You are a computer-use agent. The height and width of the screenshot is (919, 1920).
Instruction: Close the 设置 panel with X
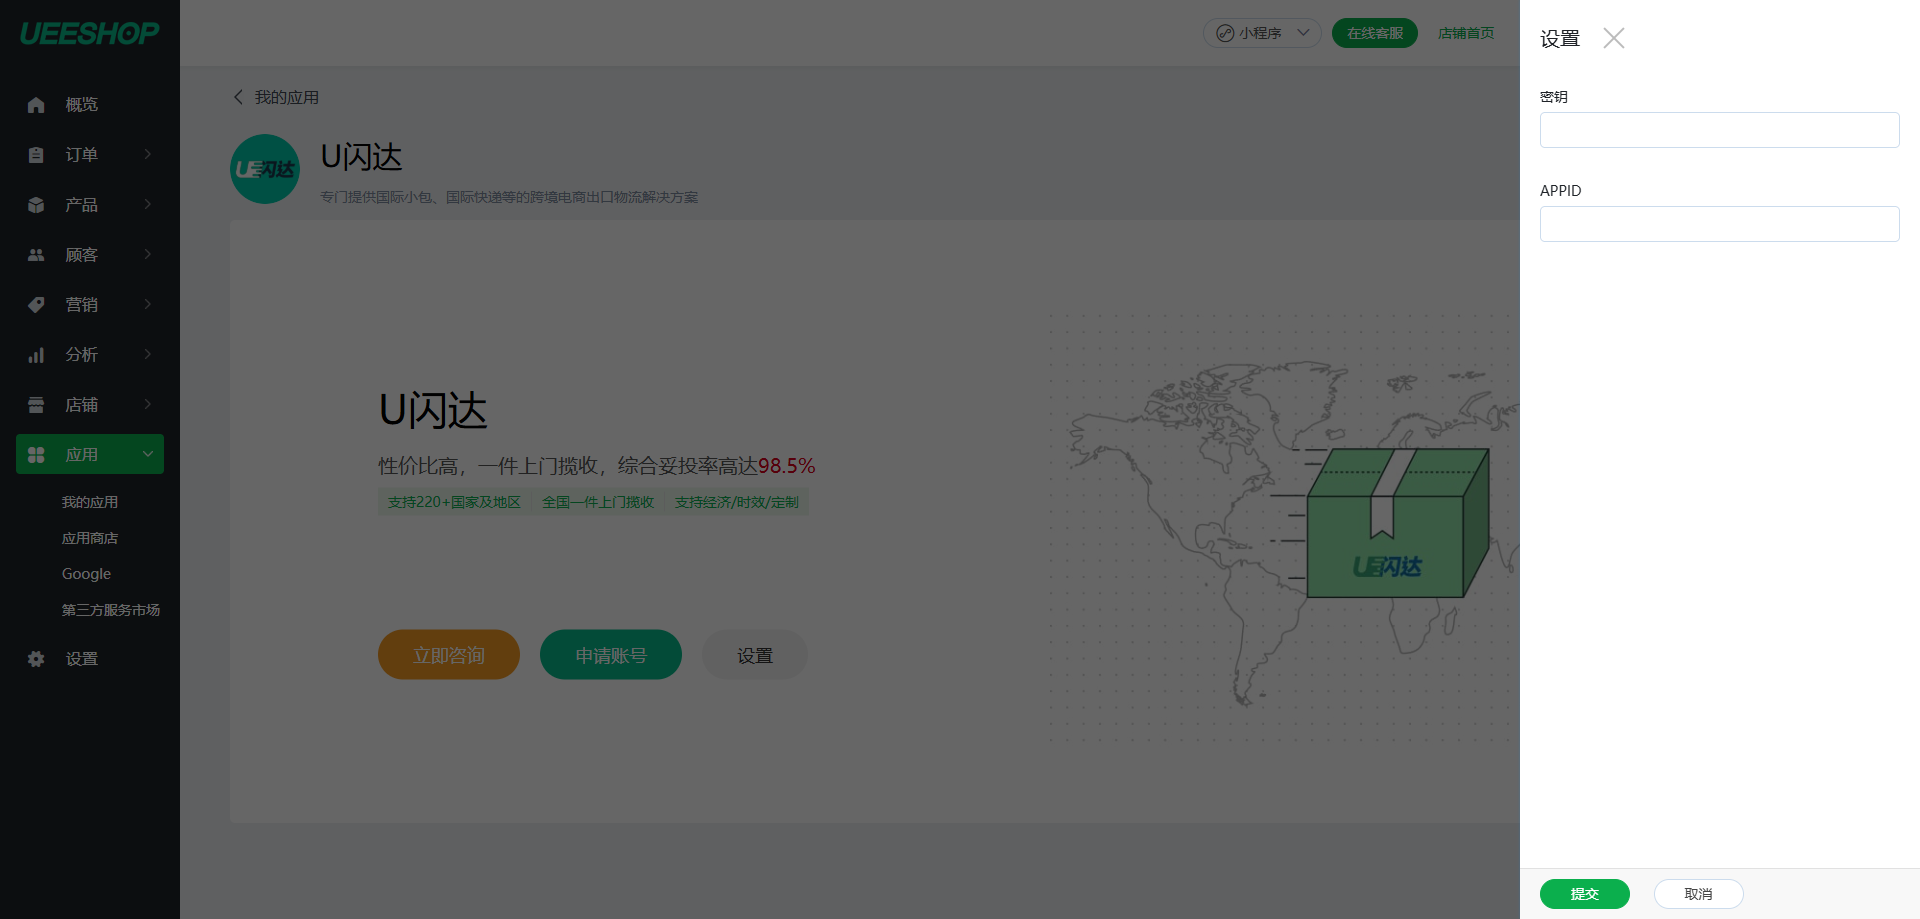(x=1614, y=38)
